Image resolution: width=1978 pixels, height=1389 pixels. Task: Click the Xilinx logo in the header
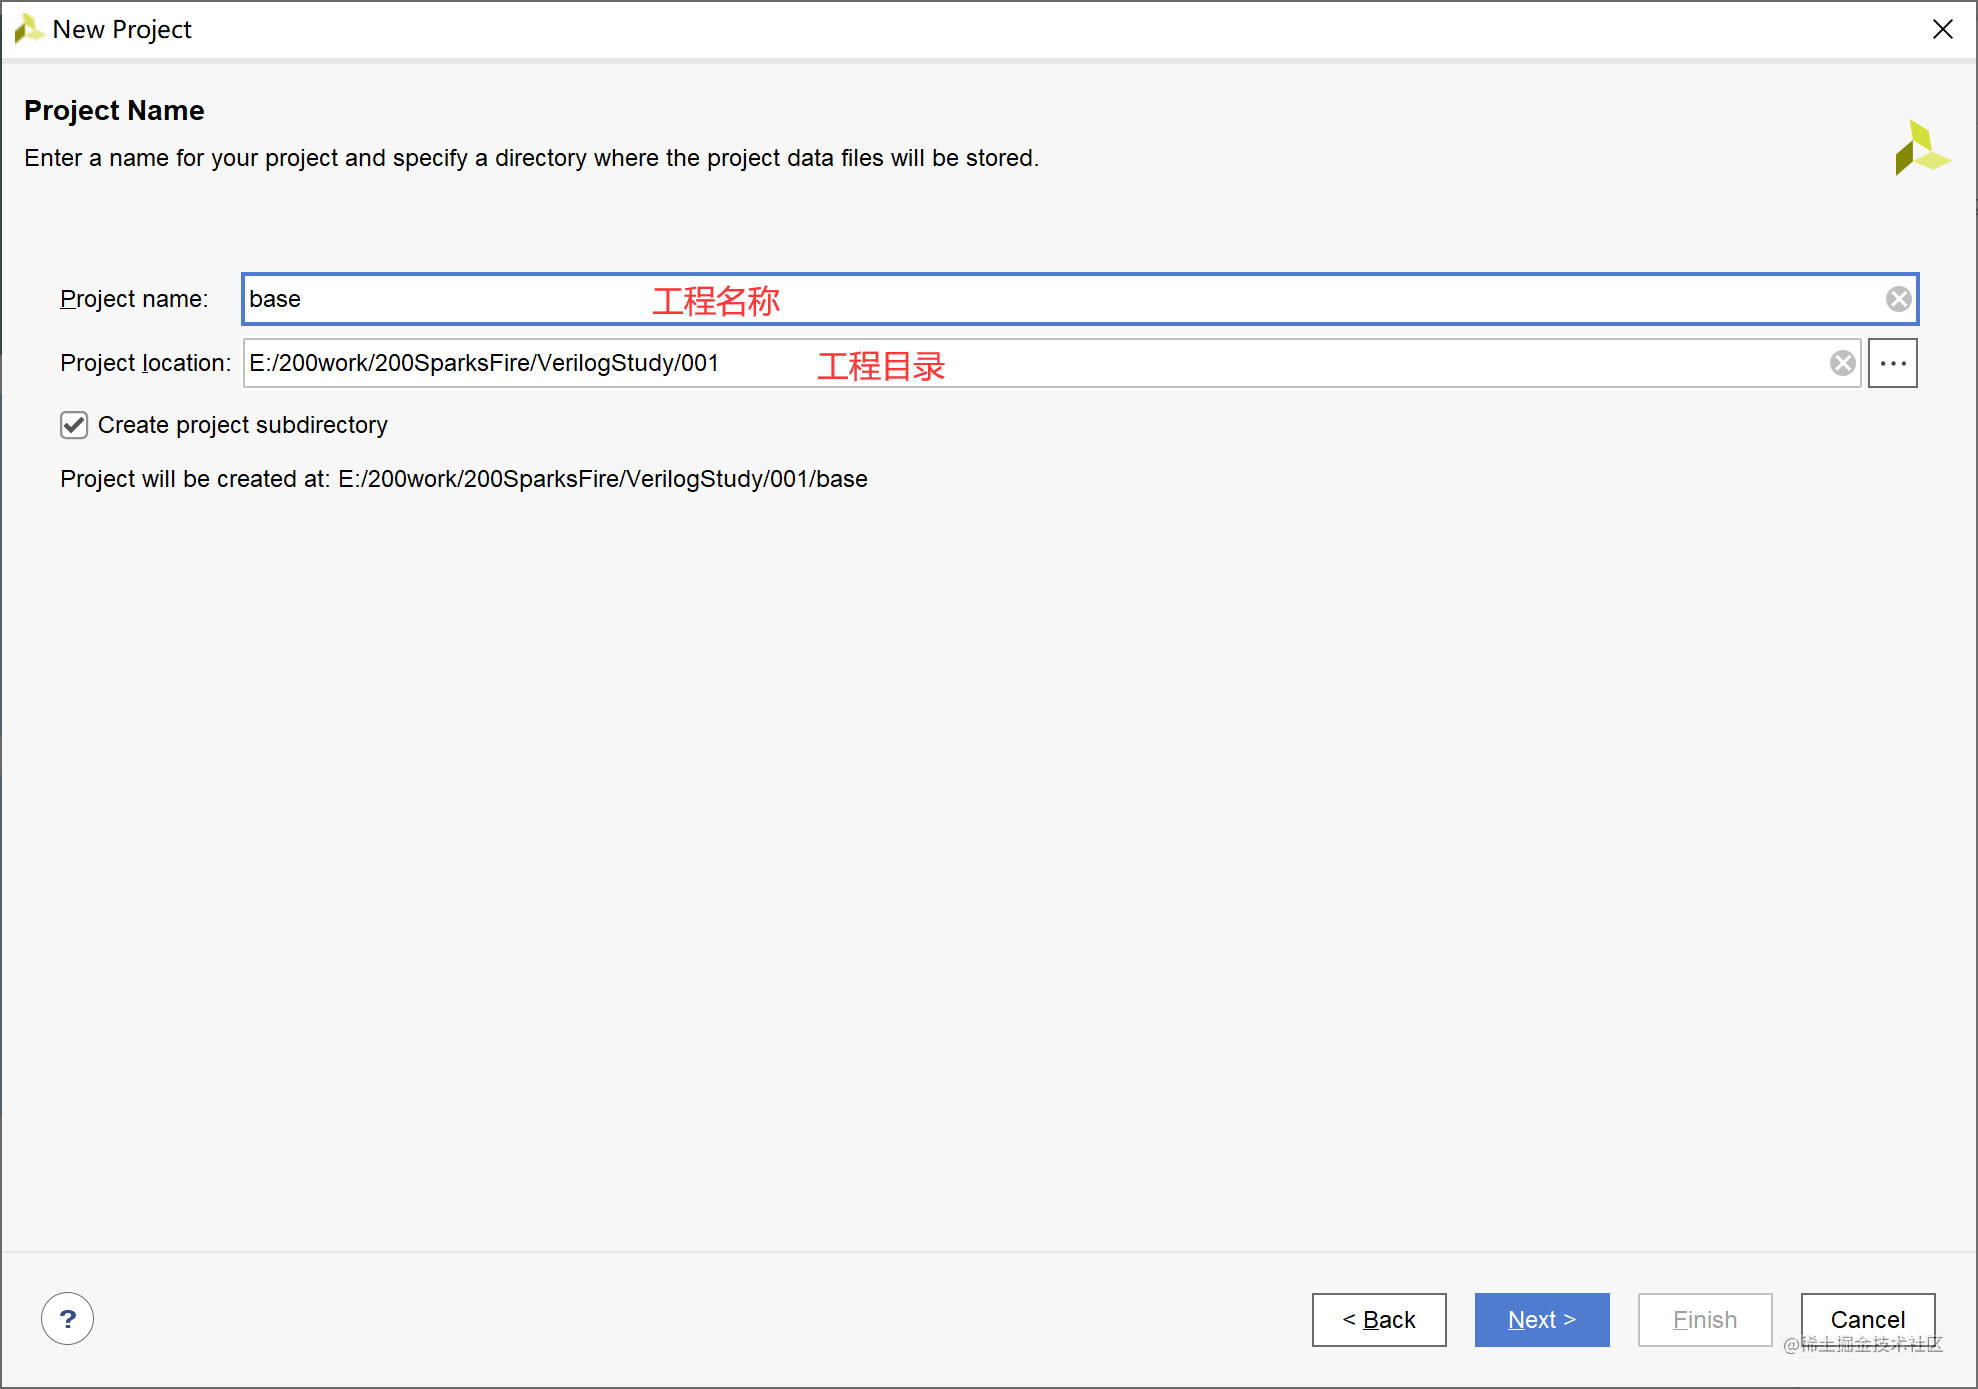coord(1921,148)
